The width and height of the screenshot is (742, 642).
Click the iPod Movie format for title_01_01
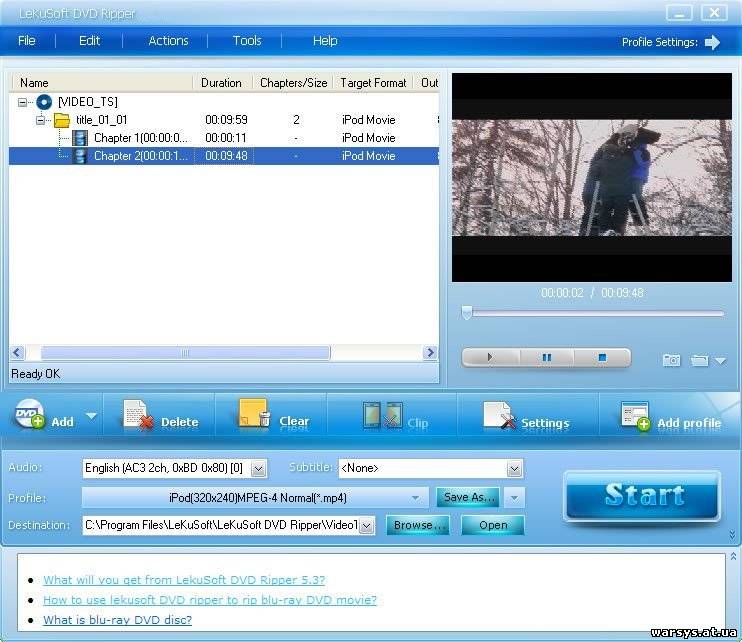pos(369,120)
